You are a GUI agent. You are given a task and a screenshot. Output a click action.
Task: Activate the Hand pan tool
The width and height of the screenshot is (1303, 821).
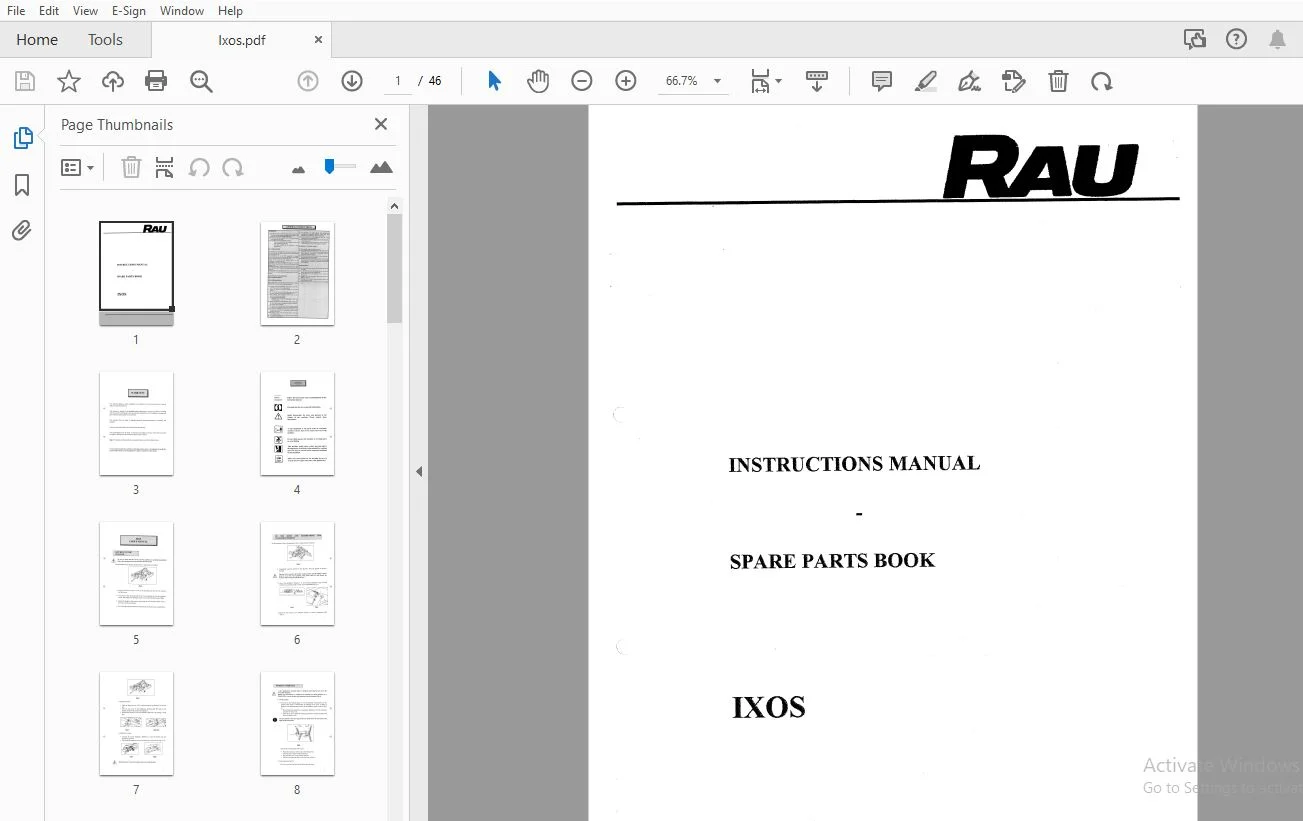538,82
